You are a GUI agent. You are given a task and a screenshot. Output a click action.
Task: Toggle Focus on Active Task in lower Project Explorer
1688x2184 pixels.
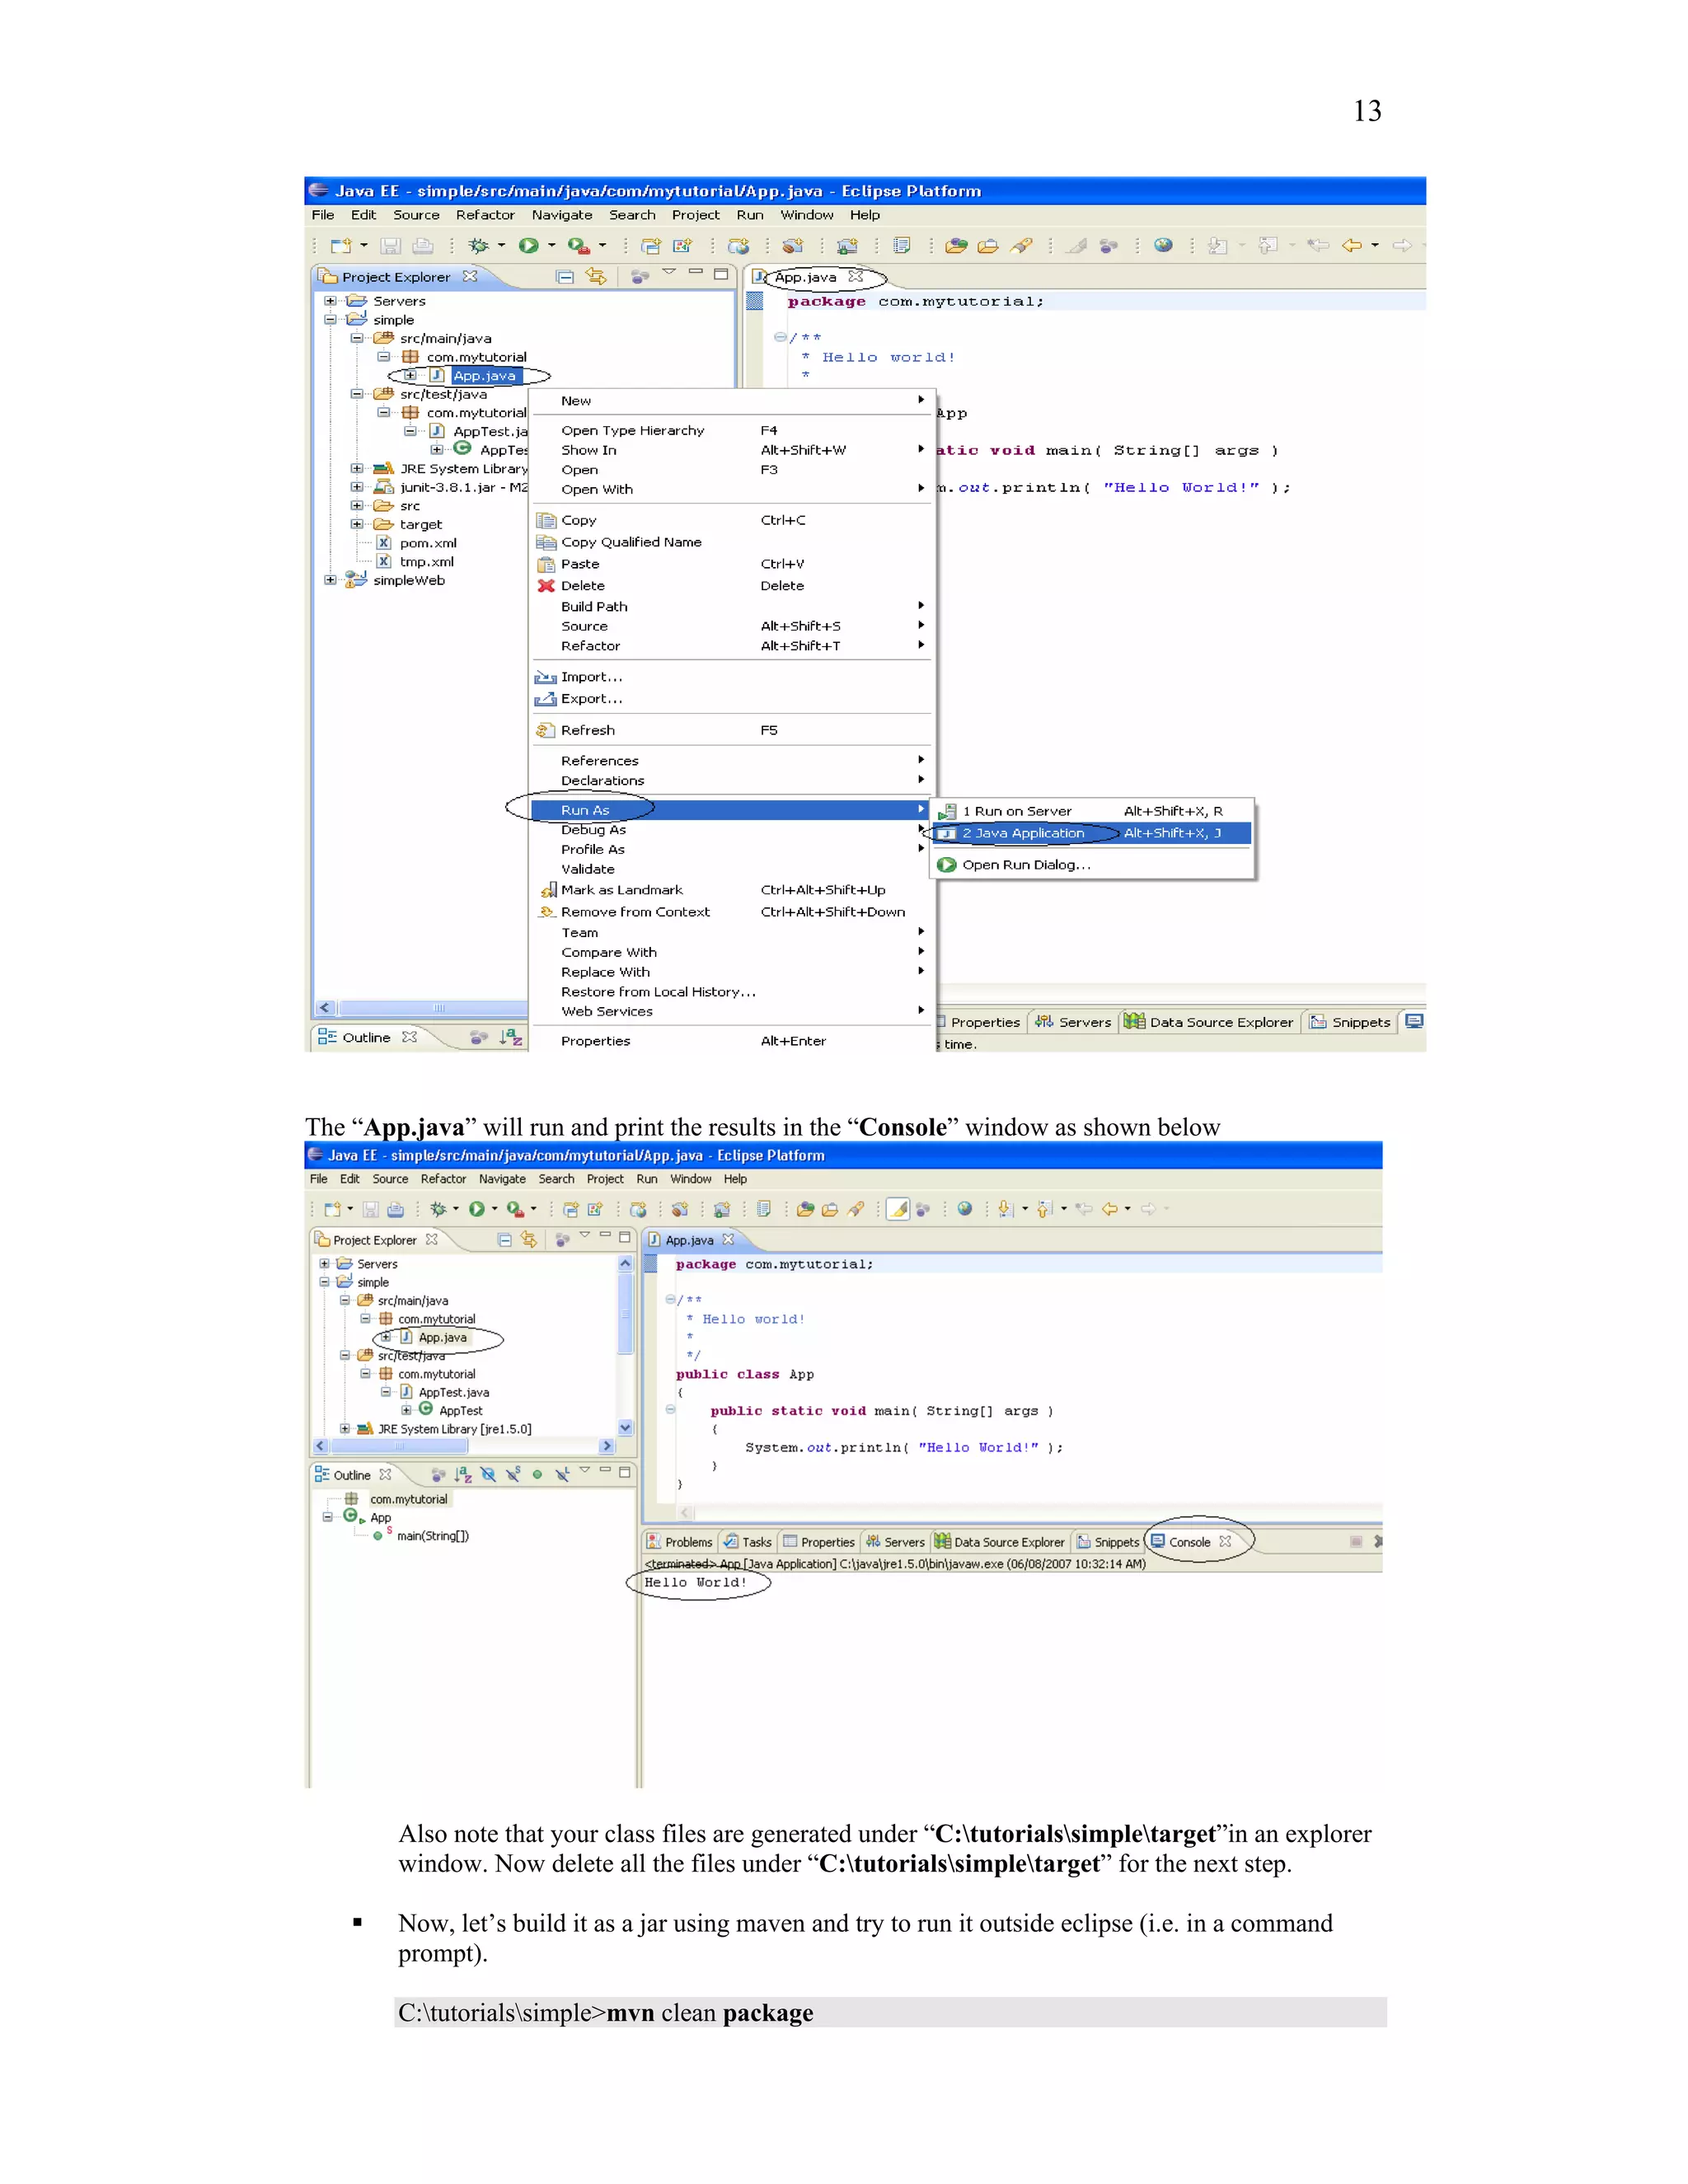pyautogui.click(x=562, y=1240)
